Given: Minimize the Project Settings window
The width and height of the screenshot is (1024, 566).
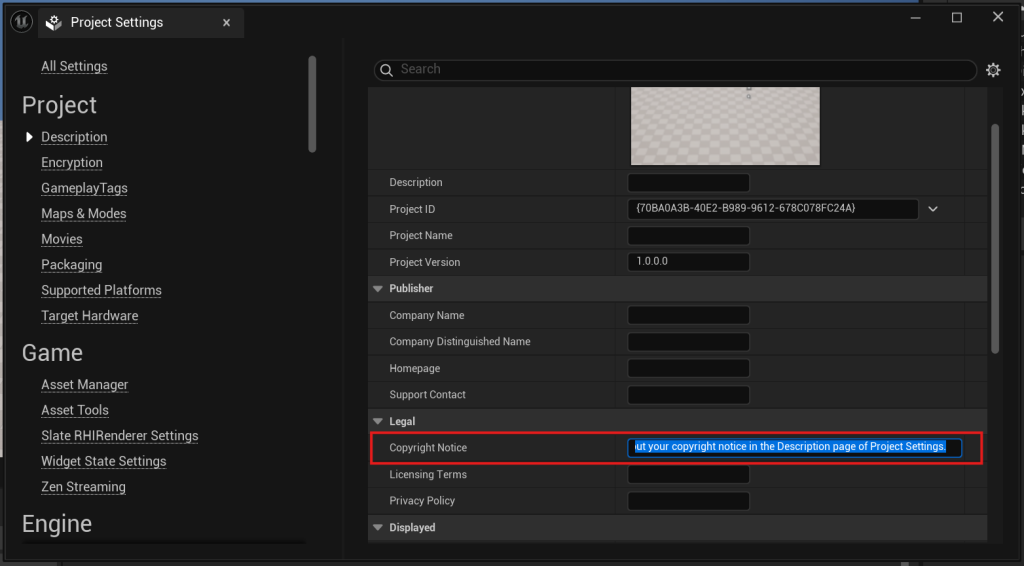Looking at the screenshot, I should coord(916,18).
